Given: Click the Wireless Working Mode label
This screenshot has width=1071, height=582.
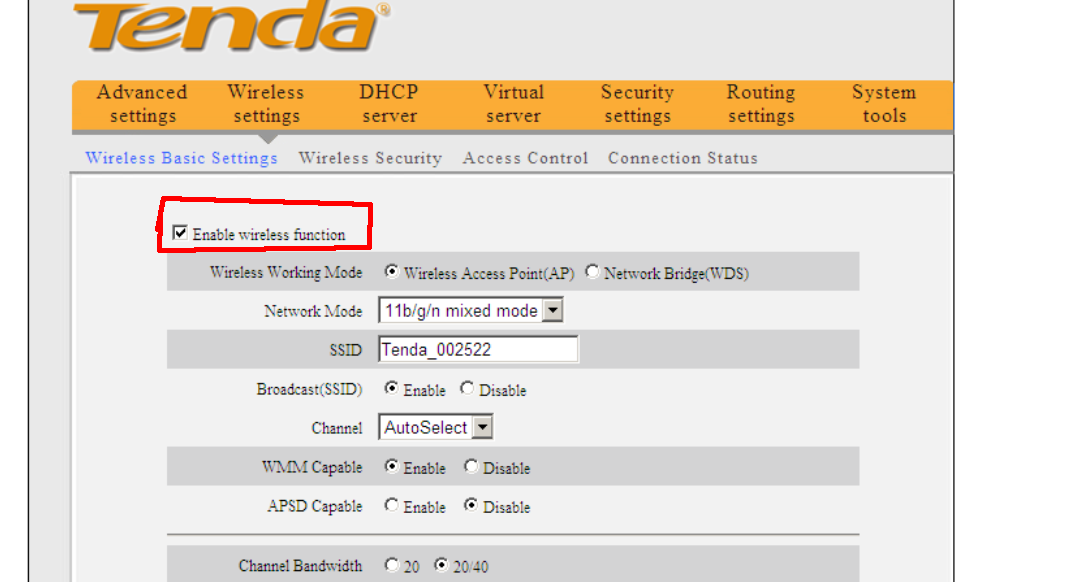Looking at the screenshot, I should pos(286,273).
